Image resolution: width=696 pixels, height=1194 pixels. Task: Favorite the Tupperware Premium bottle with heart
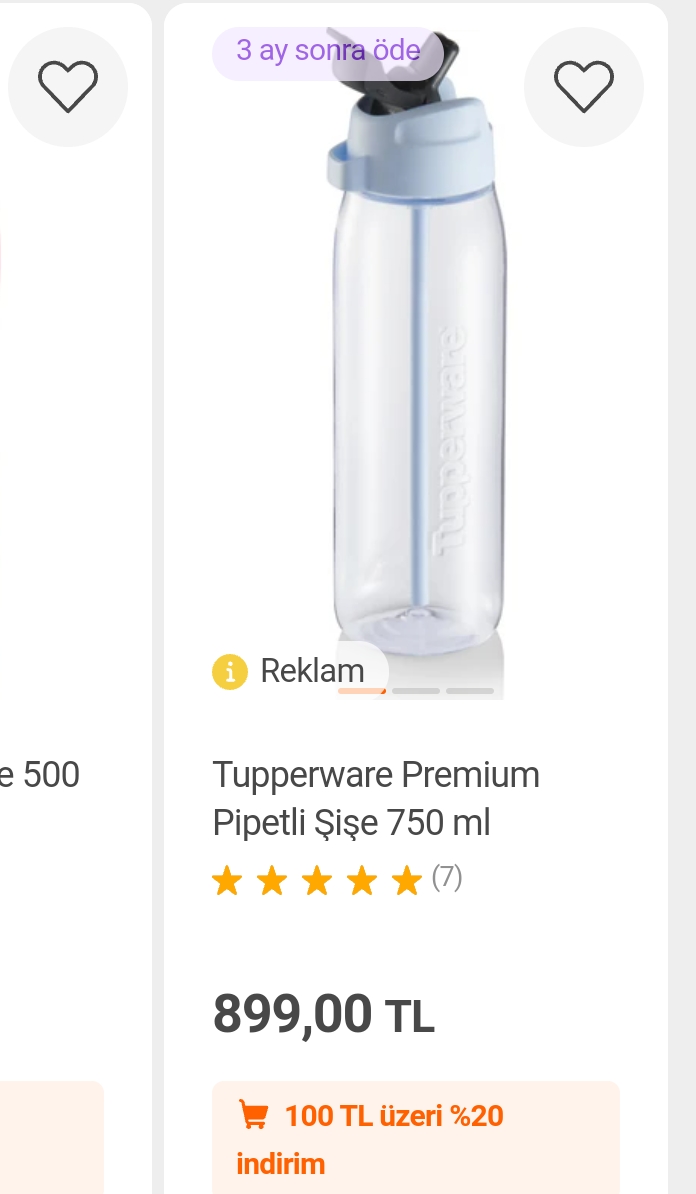pyautogui.click(x=584, y=87)
